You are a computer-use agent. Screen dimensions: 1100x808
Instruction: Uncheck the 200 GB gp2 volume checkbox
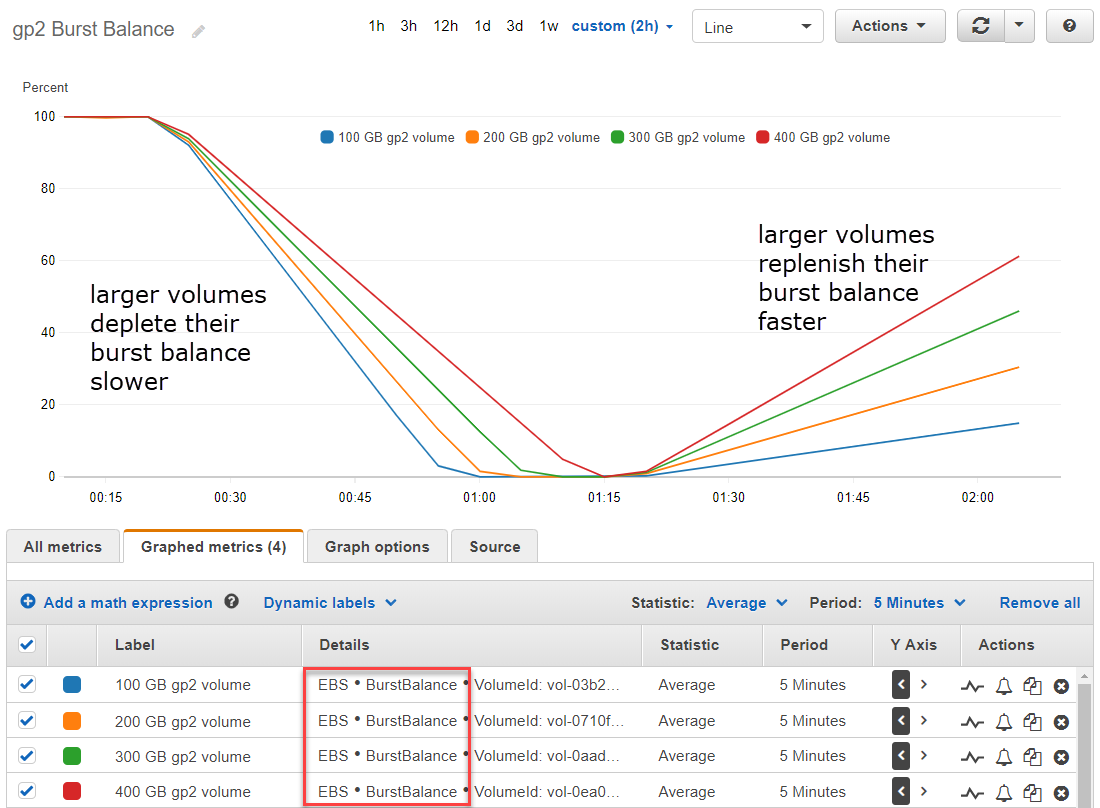point(27,720)
